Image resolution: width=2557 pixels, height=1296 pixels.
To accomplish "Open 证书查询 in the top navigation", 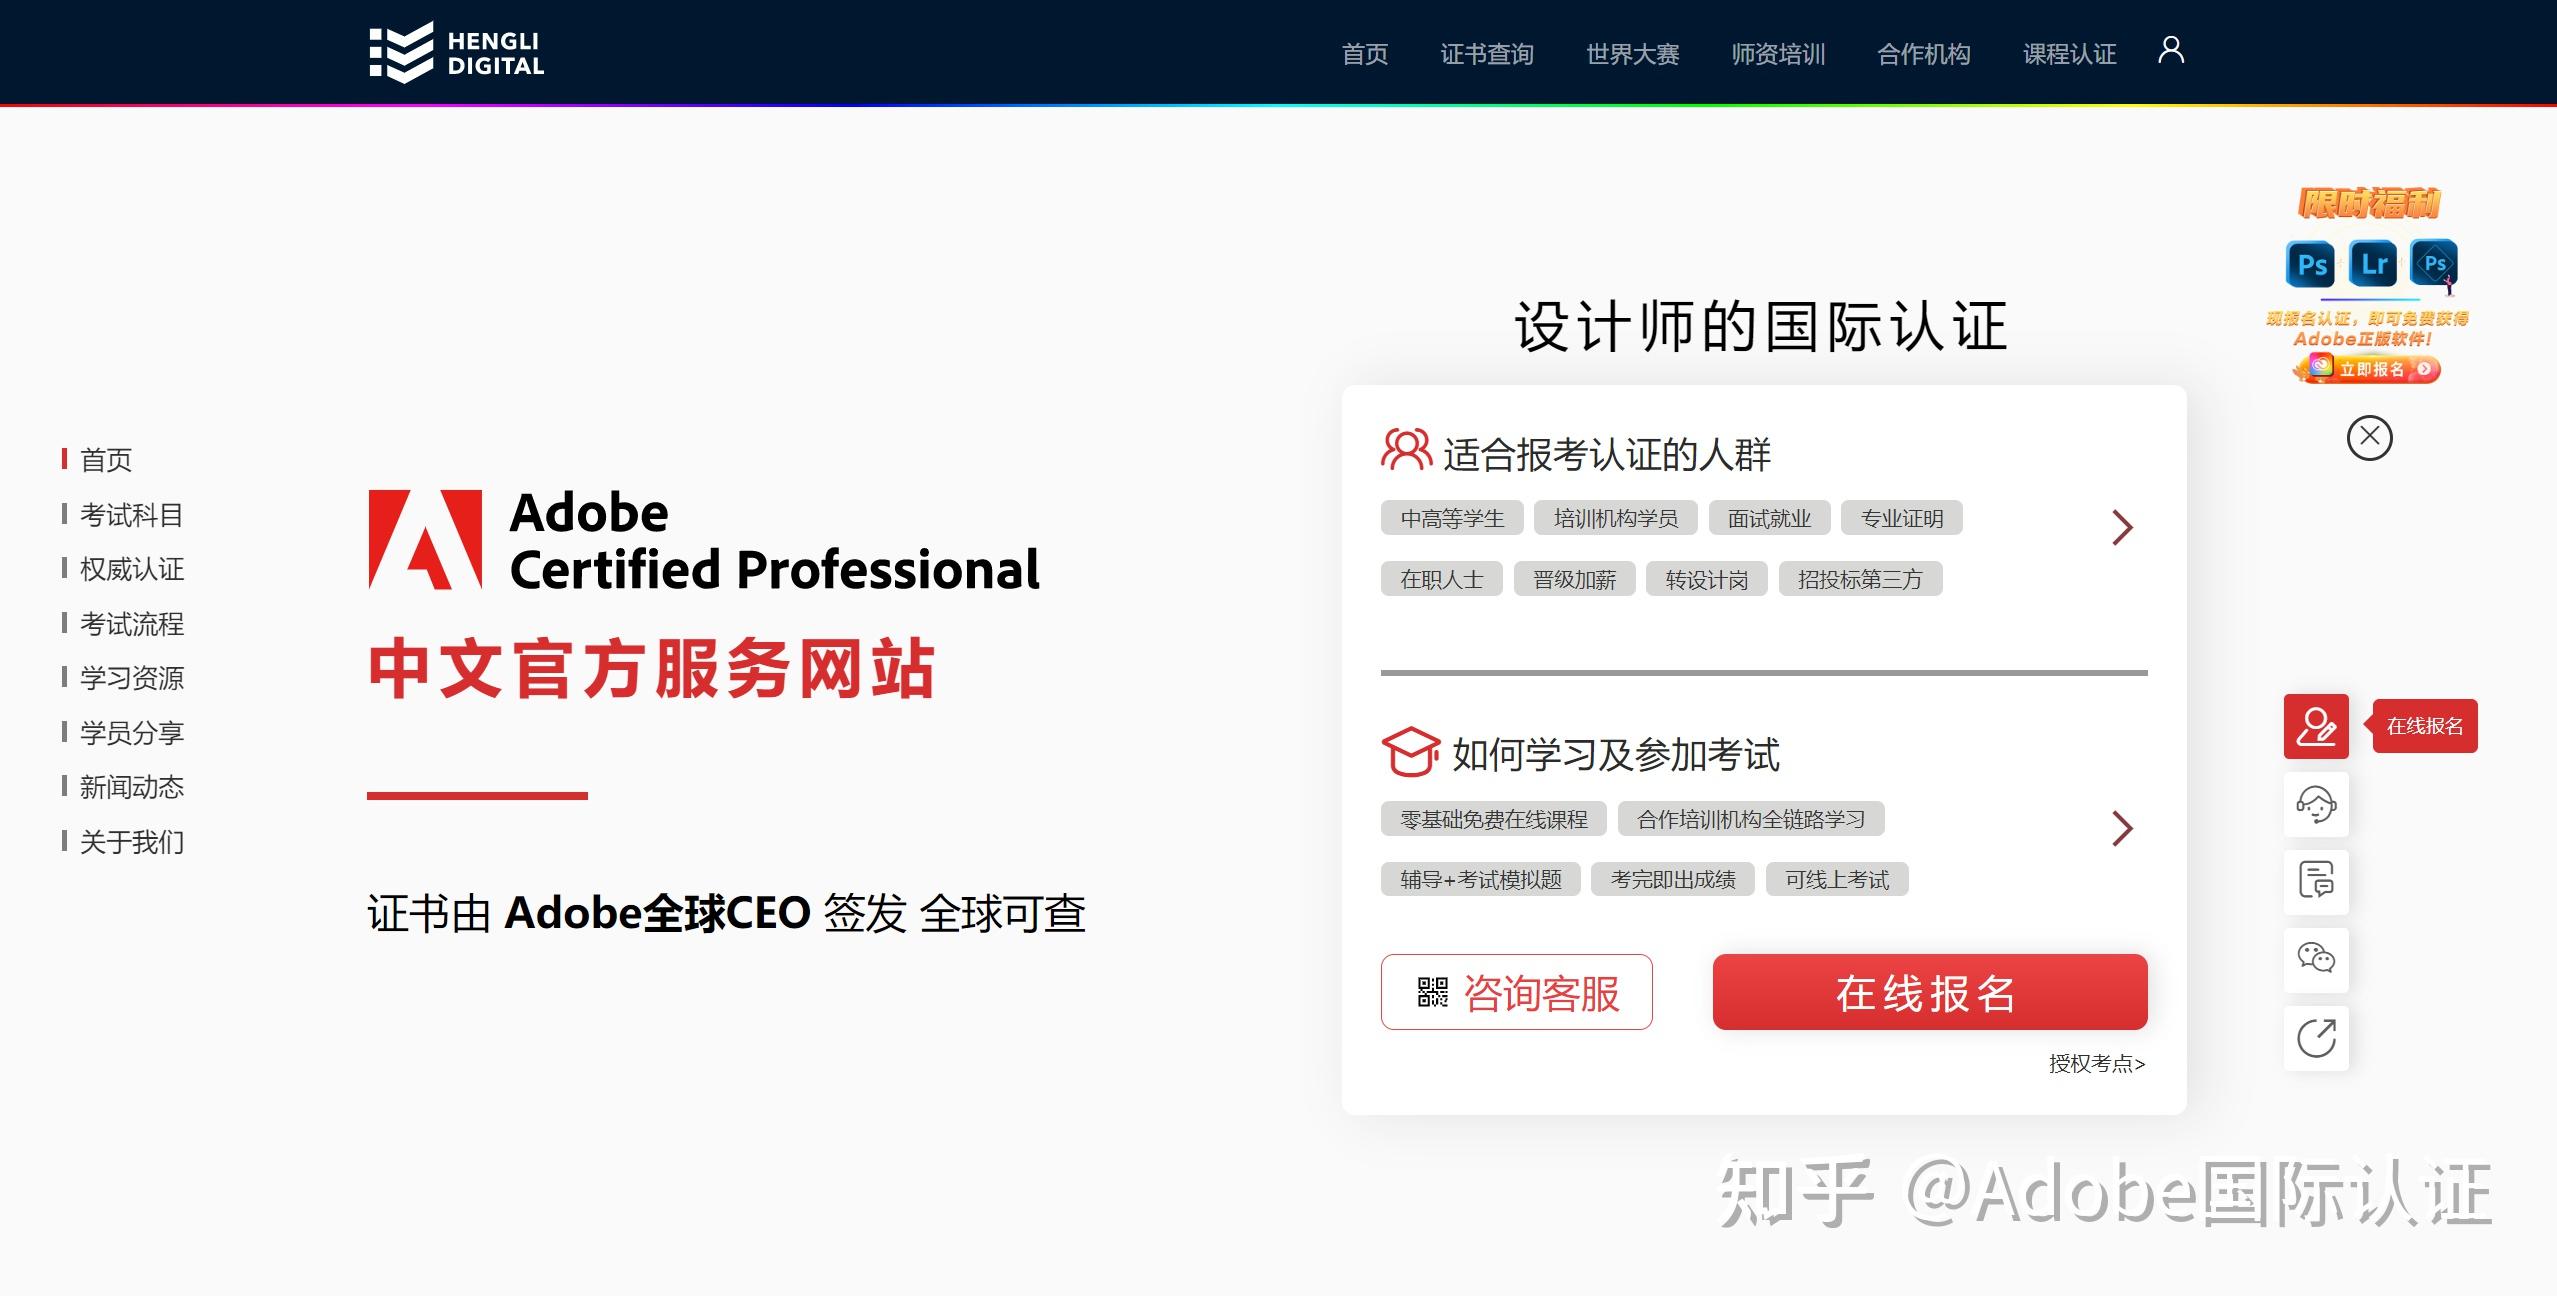I will coord(1486,54).
